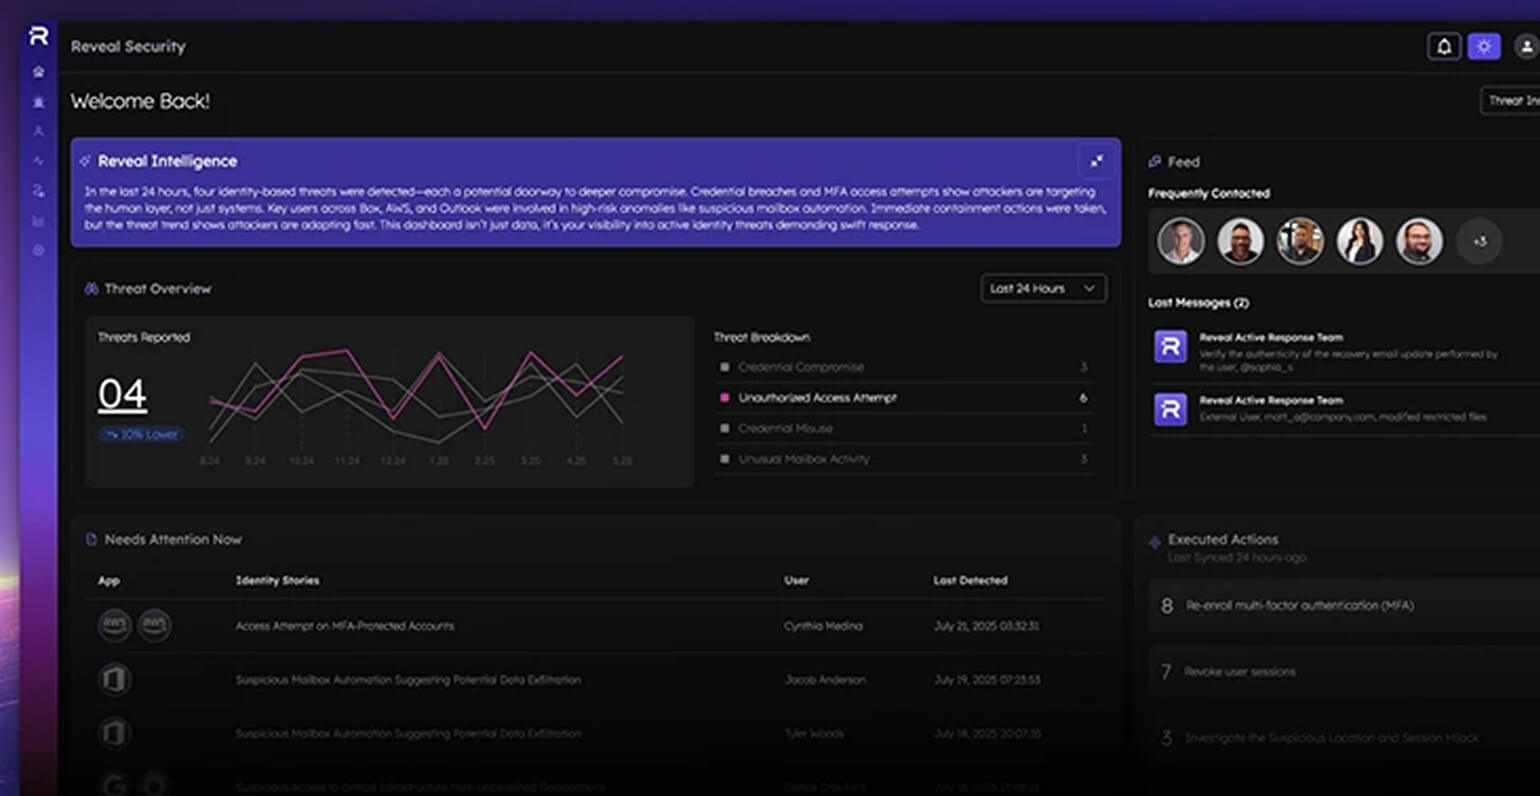
Task: Open the account avatar icon
Action: coord(1525,47)
